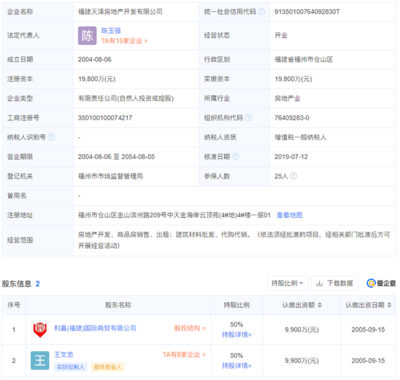Select organization code 76409283-0
This screenshot has width=400, height=380.
click(x=292, y=118)
